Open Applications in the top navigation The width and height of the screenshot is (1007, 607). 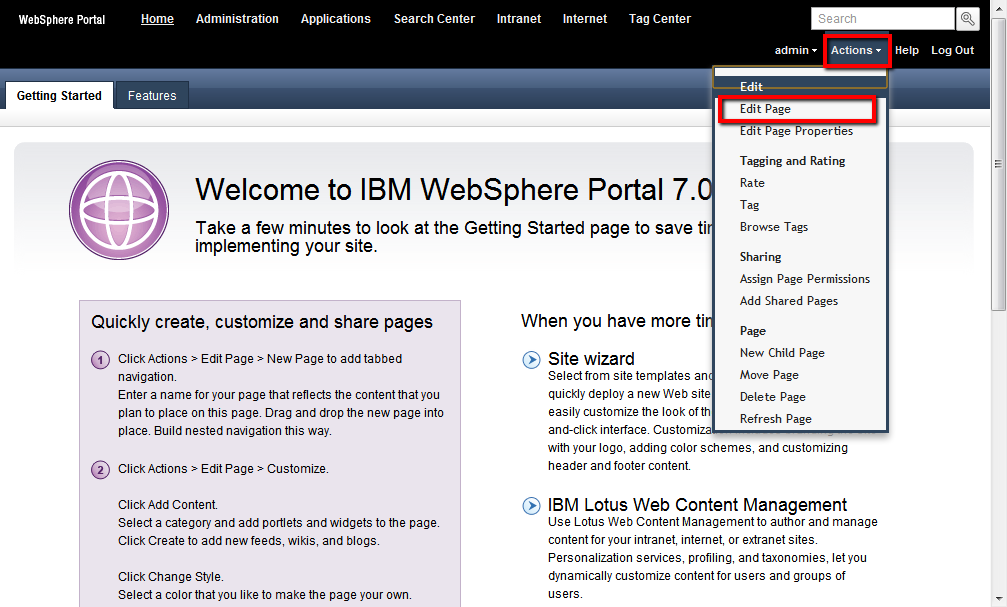click(x=336, y=19)
